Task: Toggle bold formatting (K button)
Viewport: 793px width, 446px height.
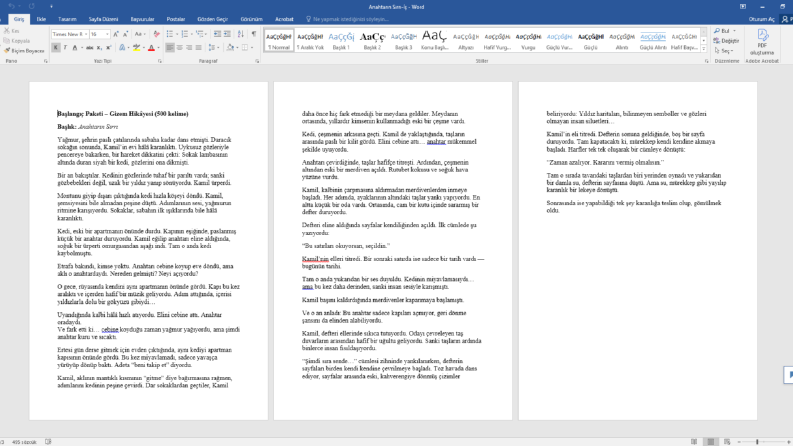Action: tap(56, 48)
